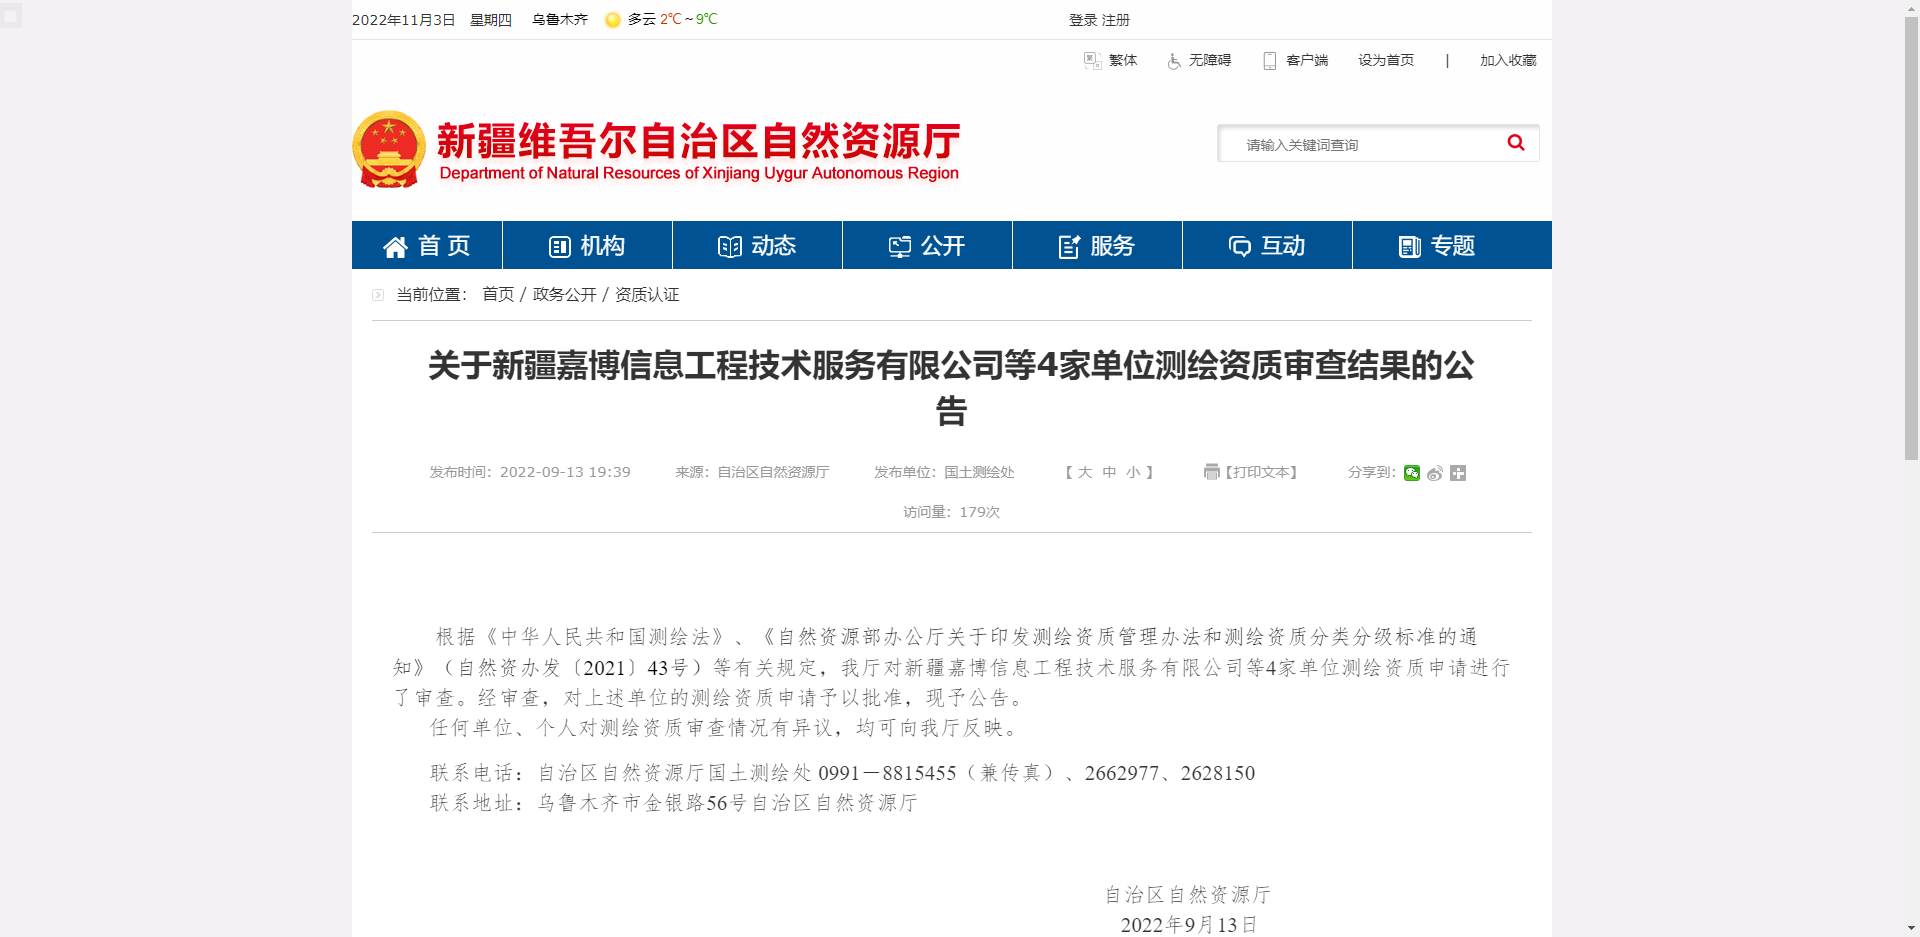Click the weather sun icon in top bar
Image resolution: width=1920 pixels, height=937 pixels.
tap(613, 19)
